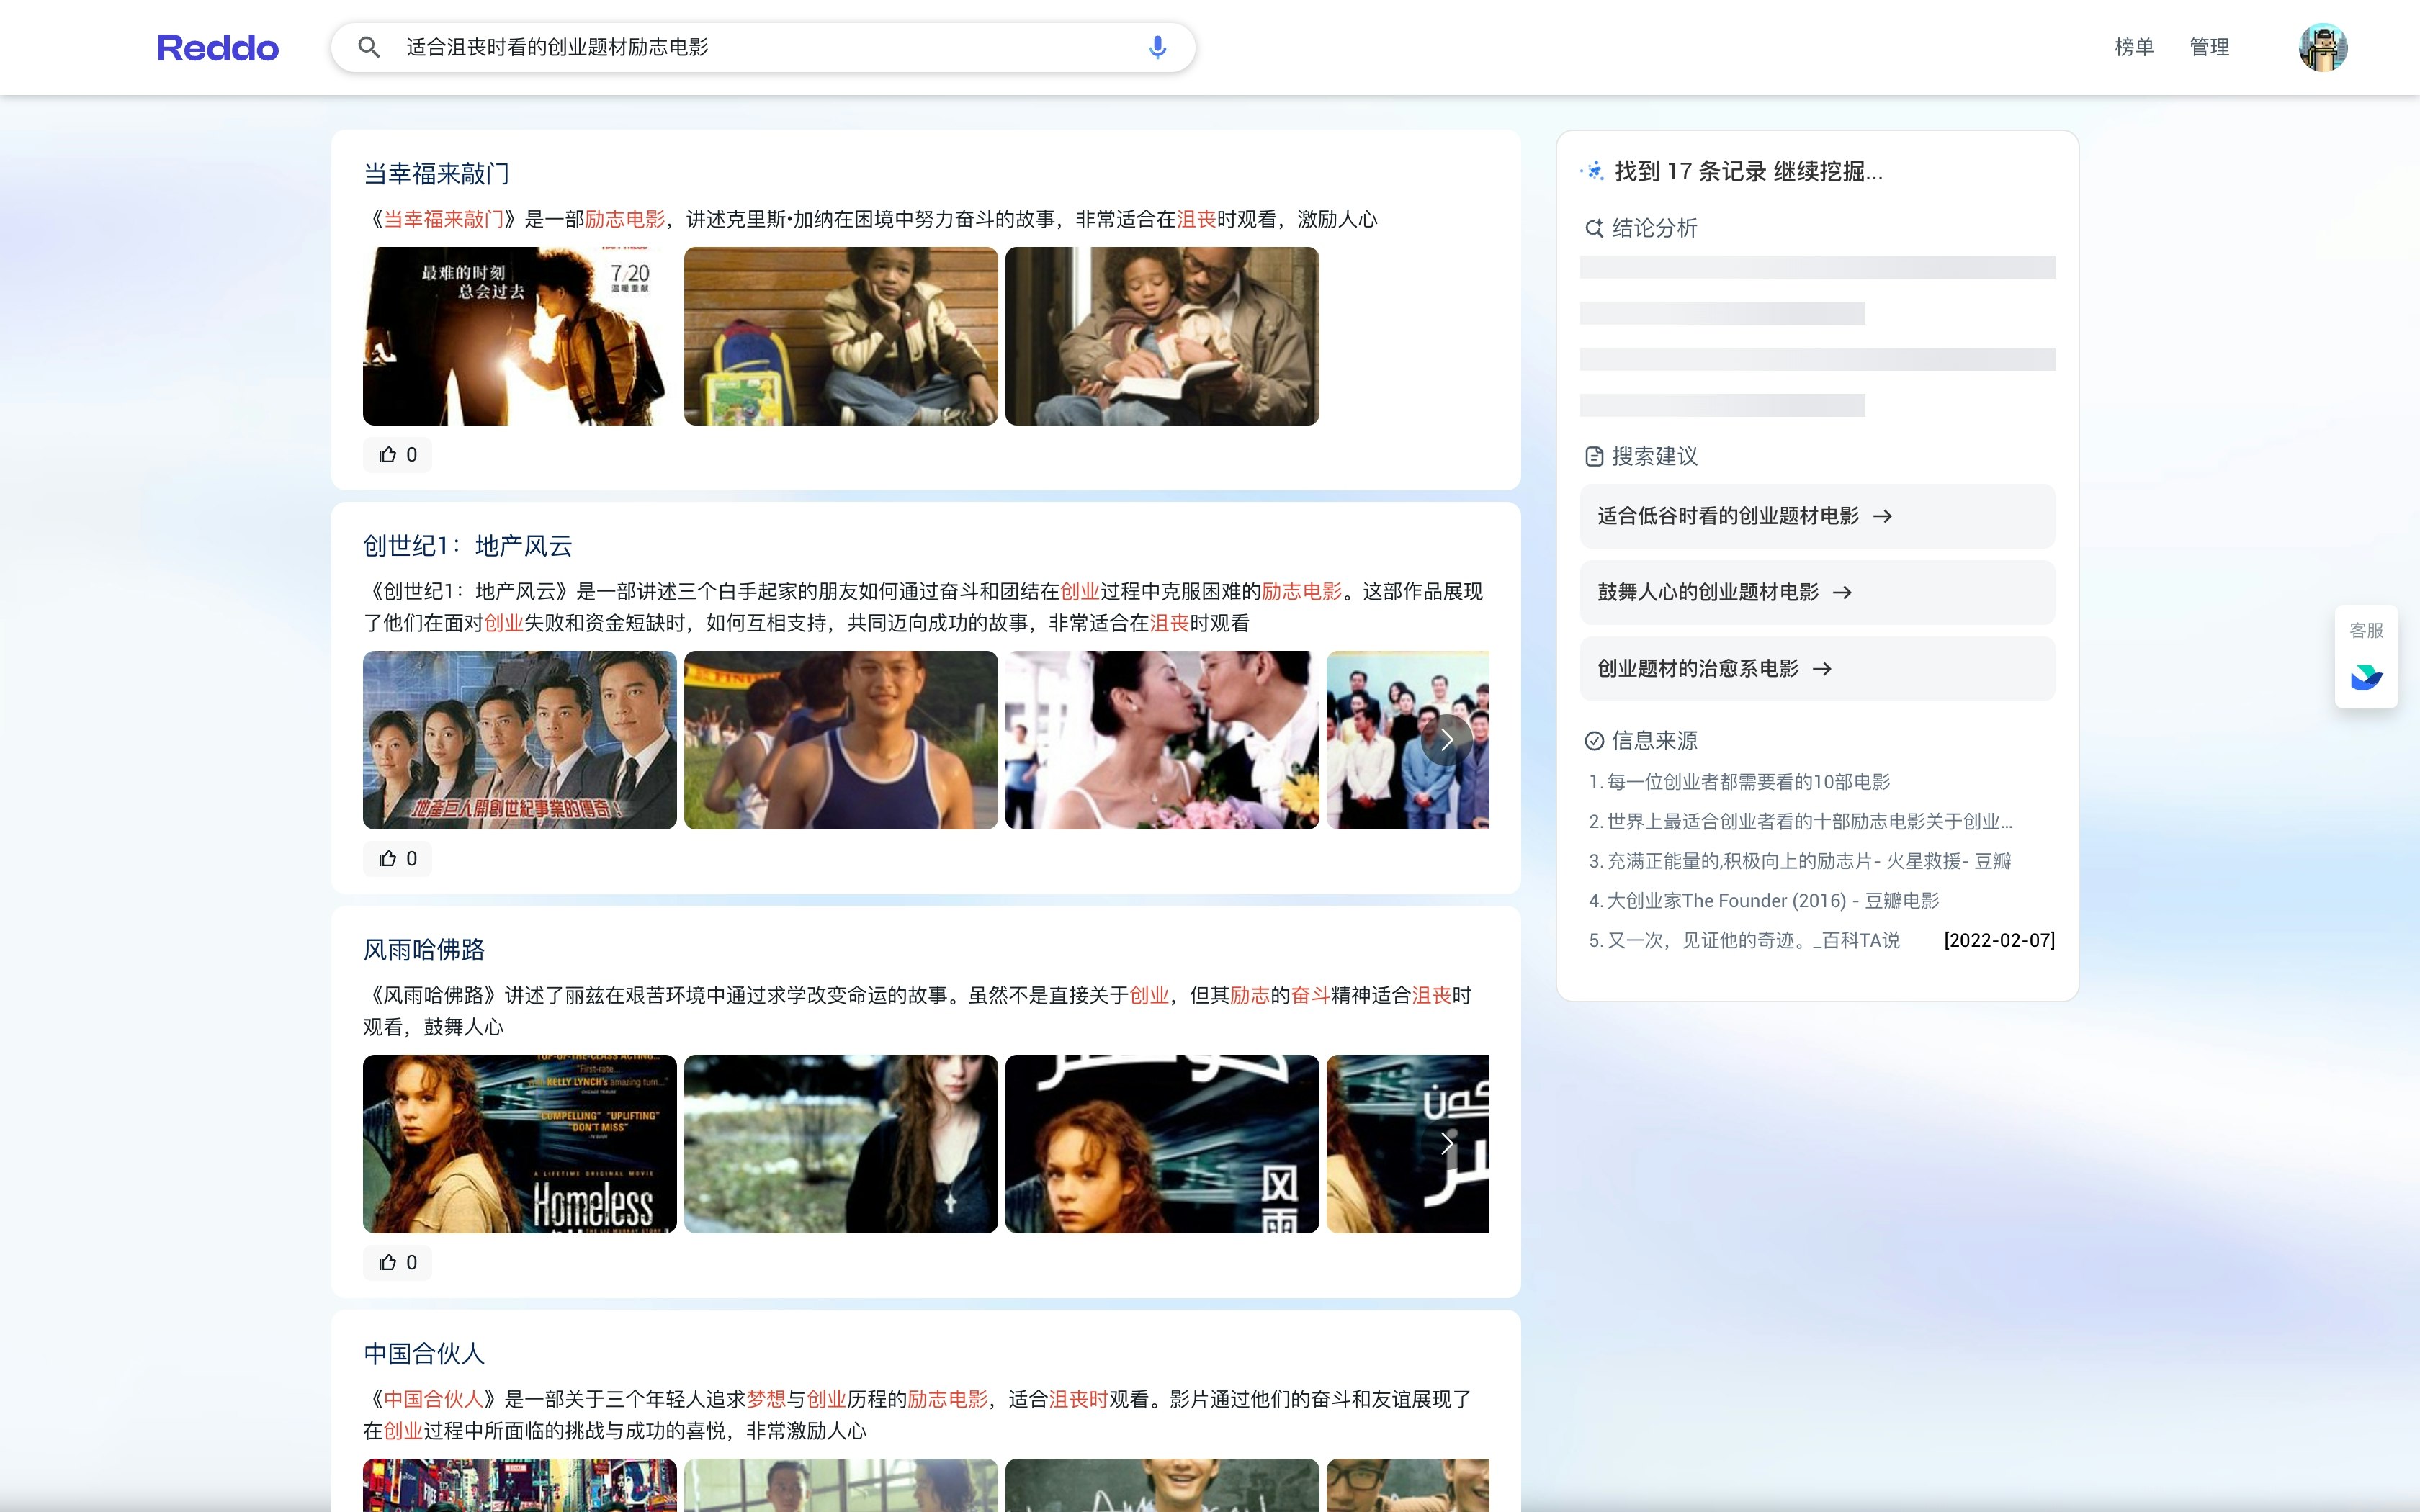Open 当幸福来敲门 father reading with son image

(1161, 336)
